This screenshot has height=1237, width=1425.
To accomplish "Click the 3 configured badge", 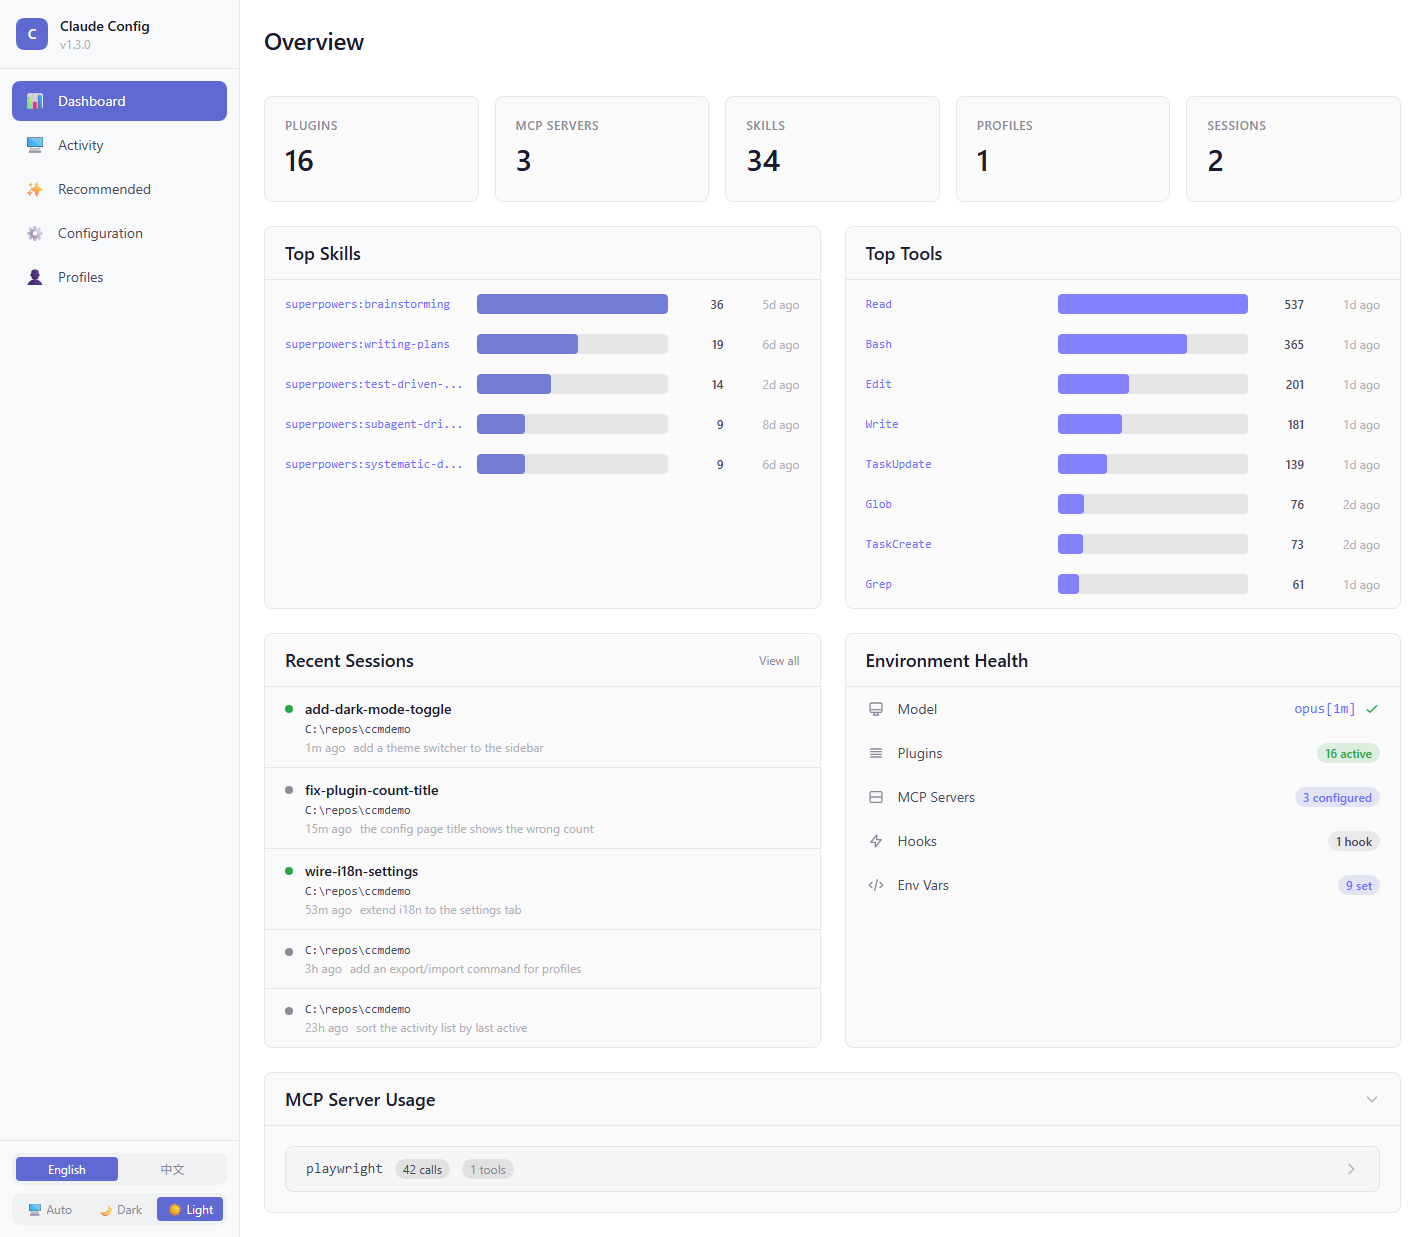I will click(x=1337, y=797).
